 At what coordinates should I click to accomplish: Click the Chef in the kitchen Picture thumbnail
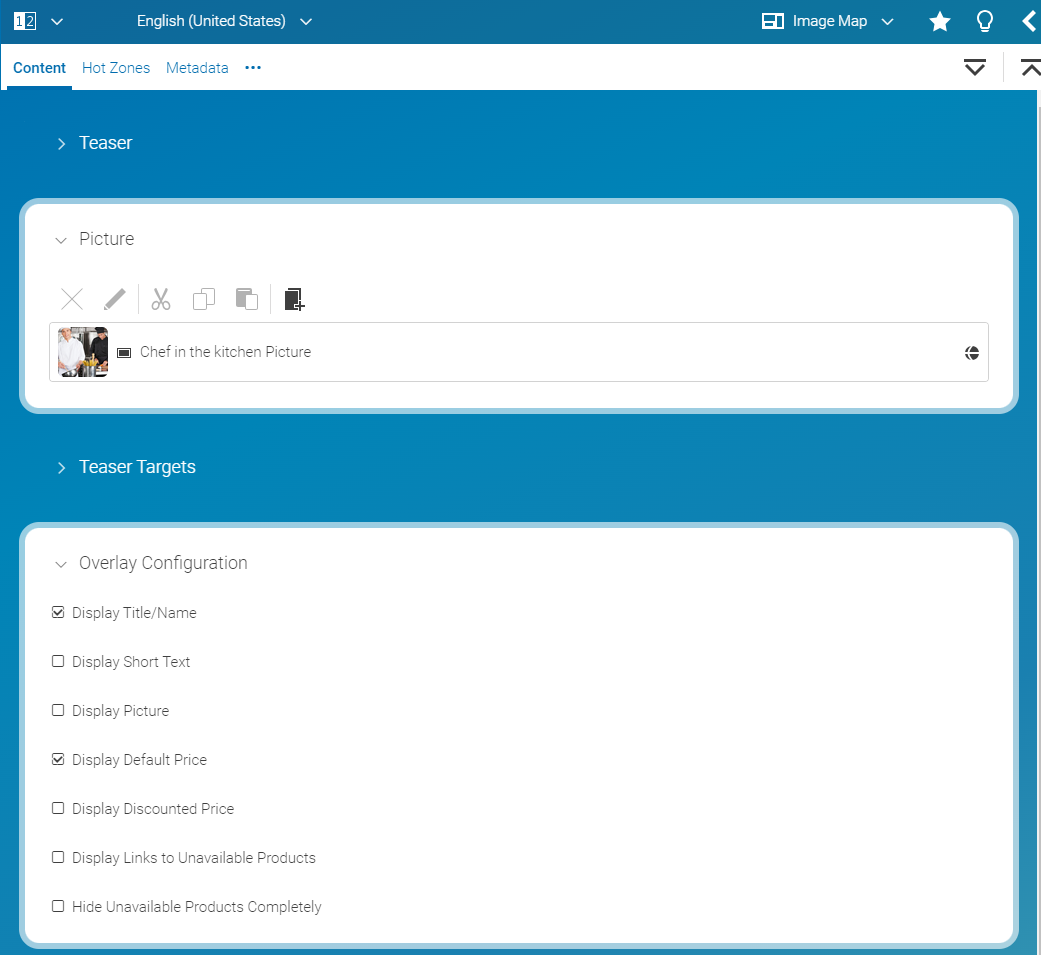click(82, 352)
